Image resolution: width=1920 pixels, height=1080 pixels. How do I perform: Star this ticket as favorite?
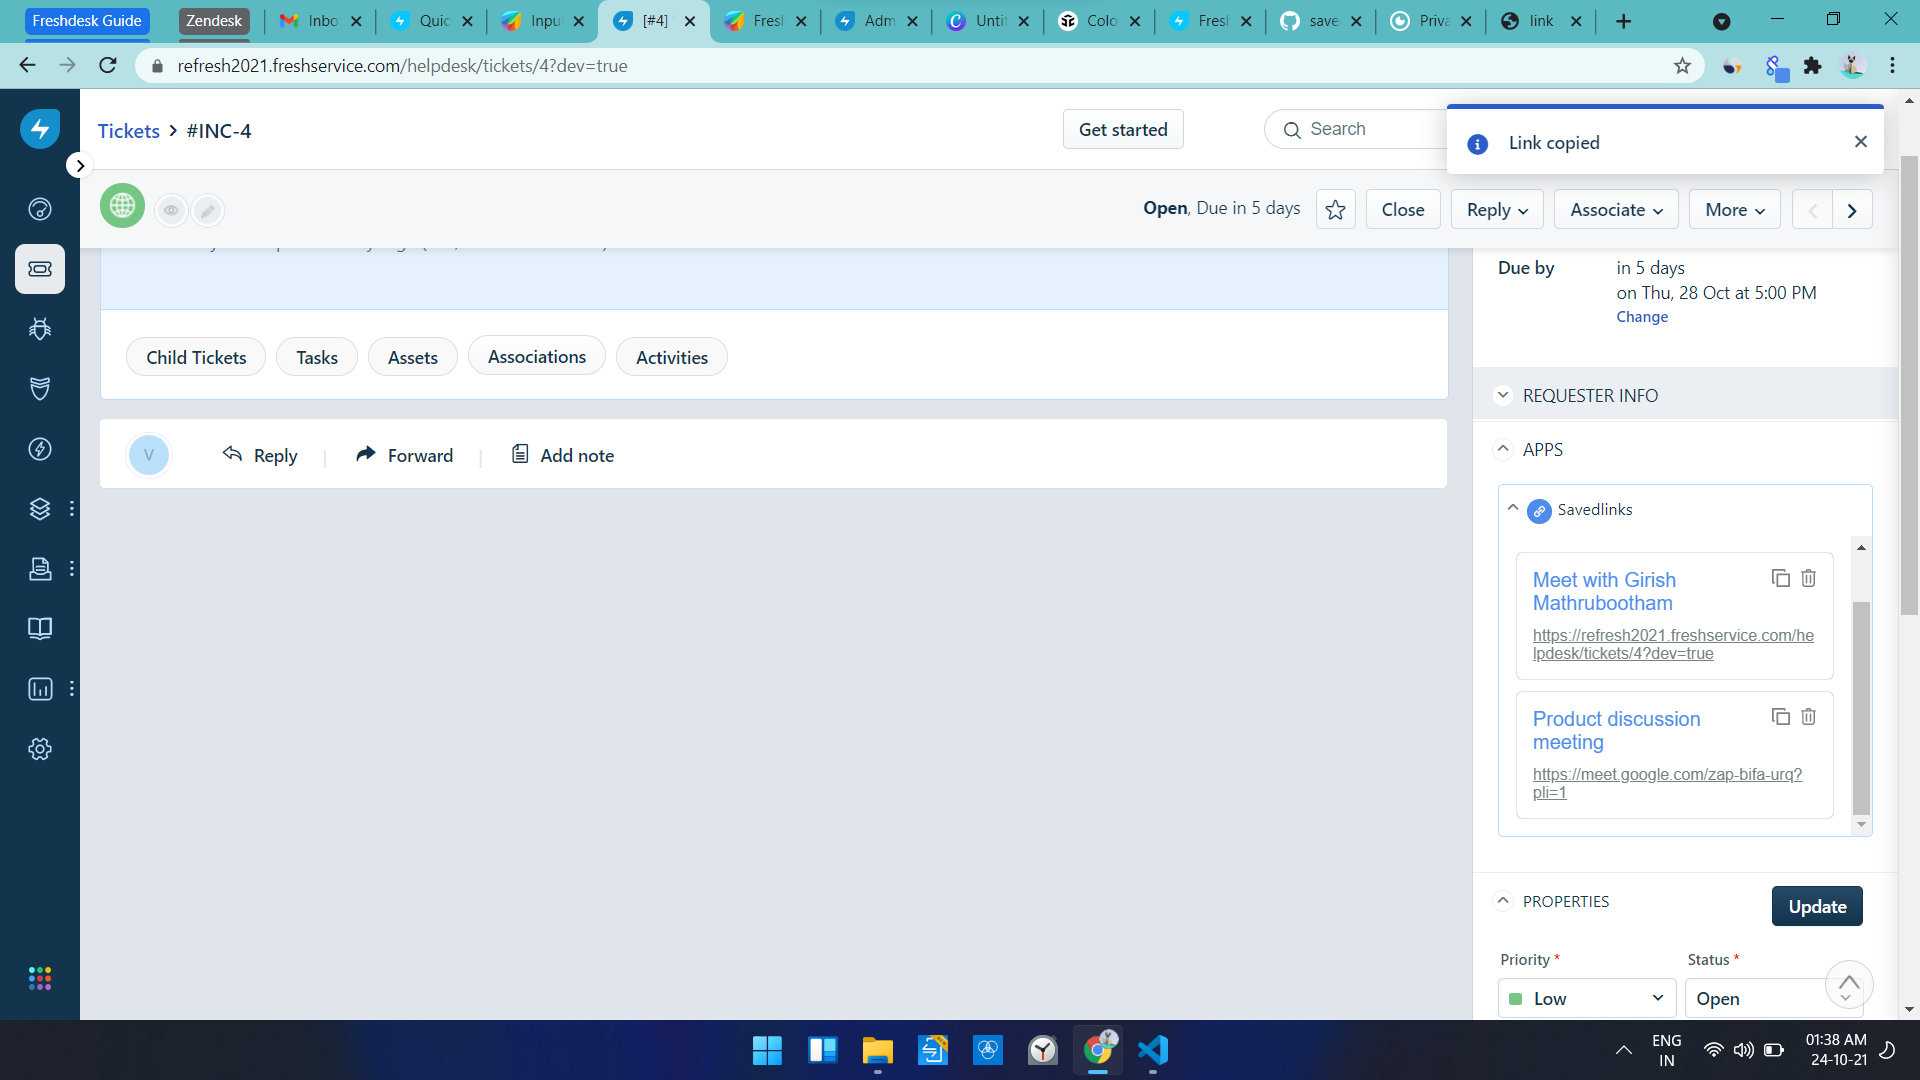(x=1335, y=210)
